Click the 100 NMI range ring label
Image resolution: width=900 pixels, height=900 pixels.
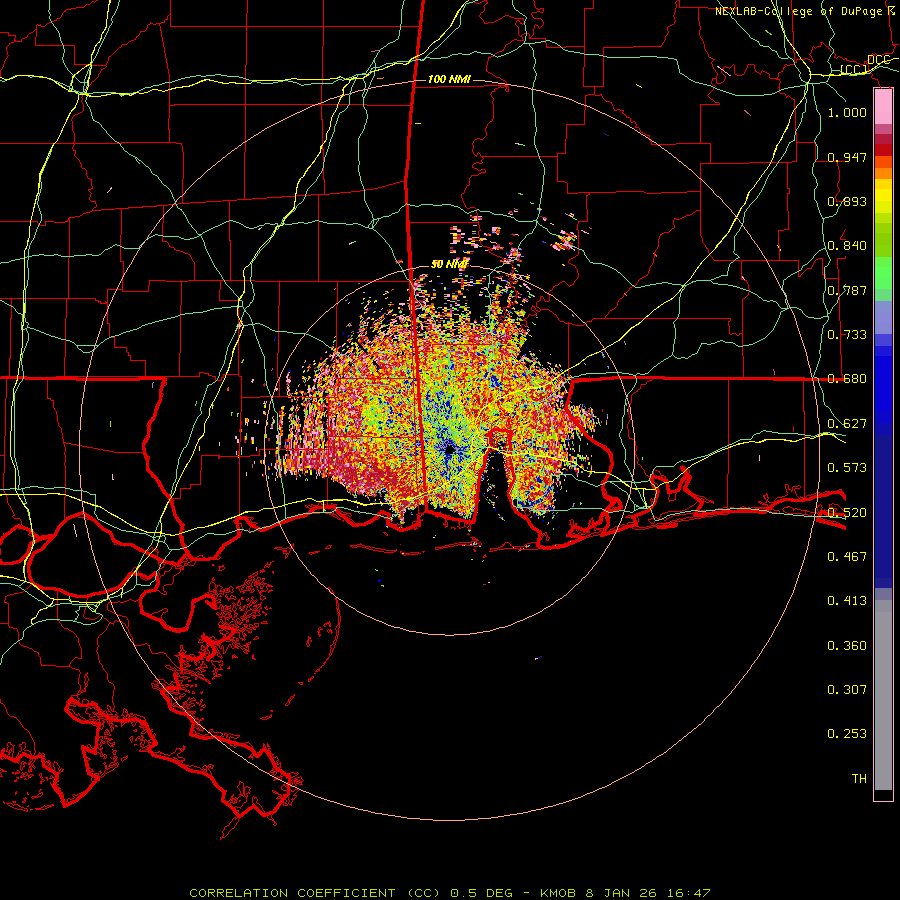pos(449,79)
